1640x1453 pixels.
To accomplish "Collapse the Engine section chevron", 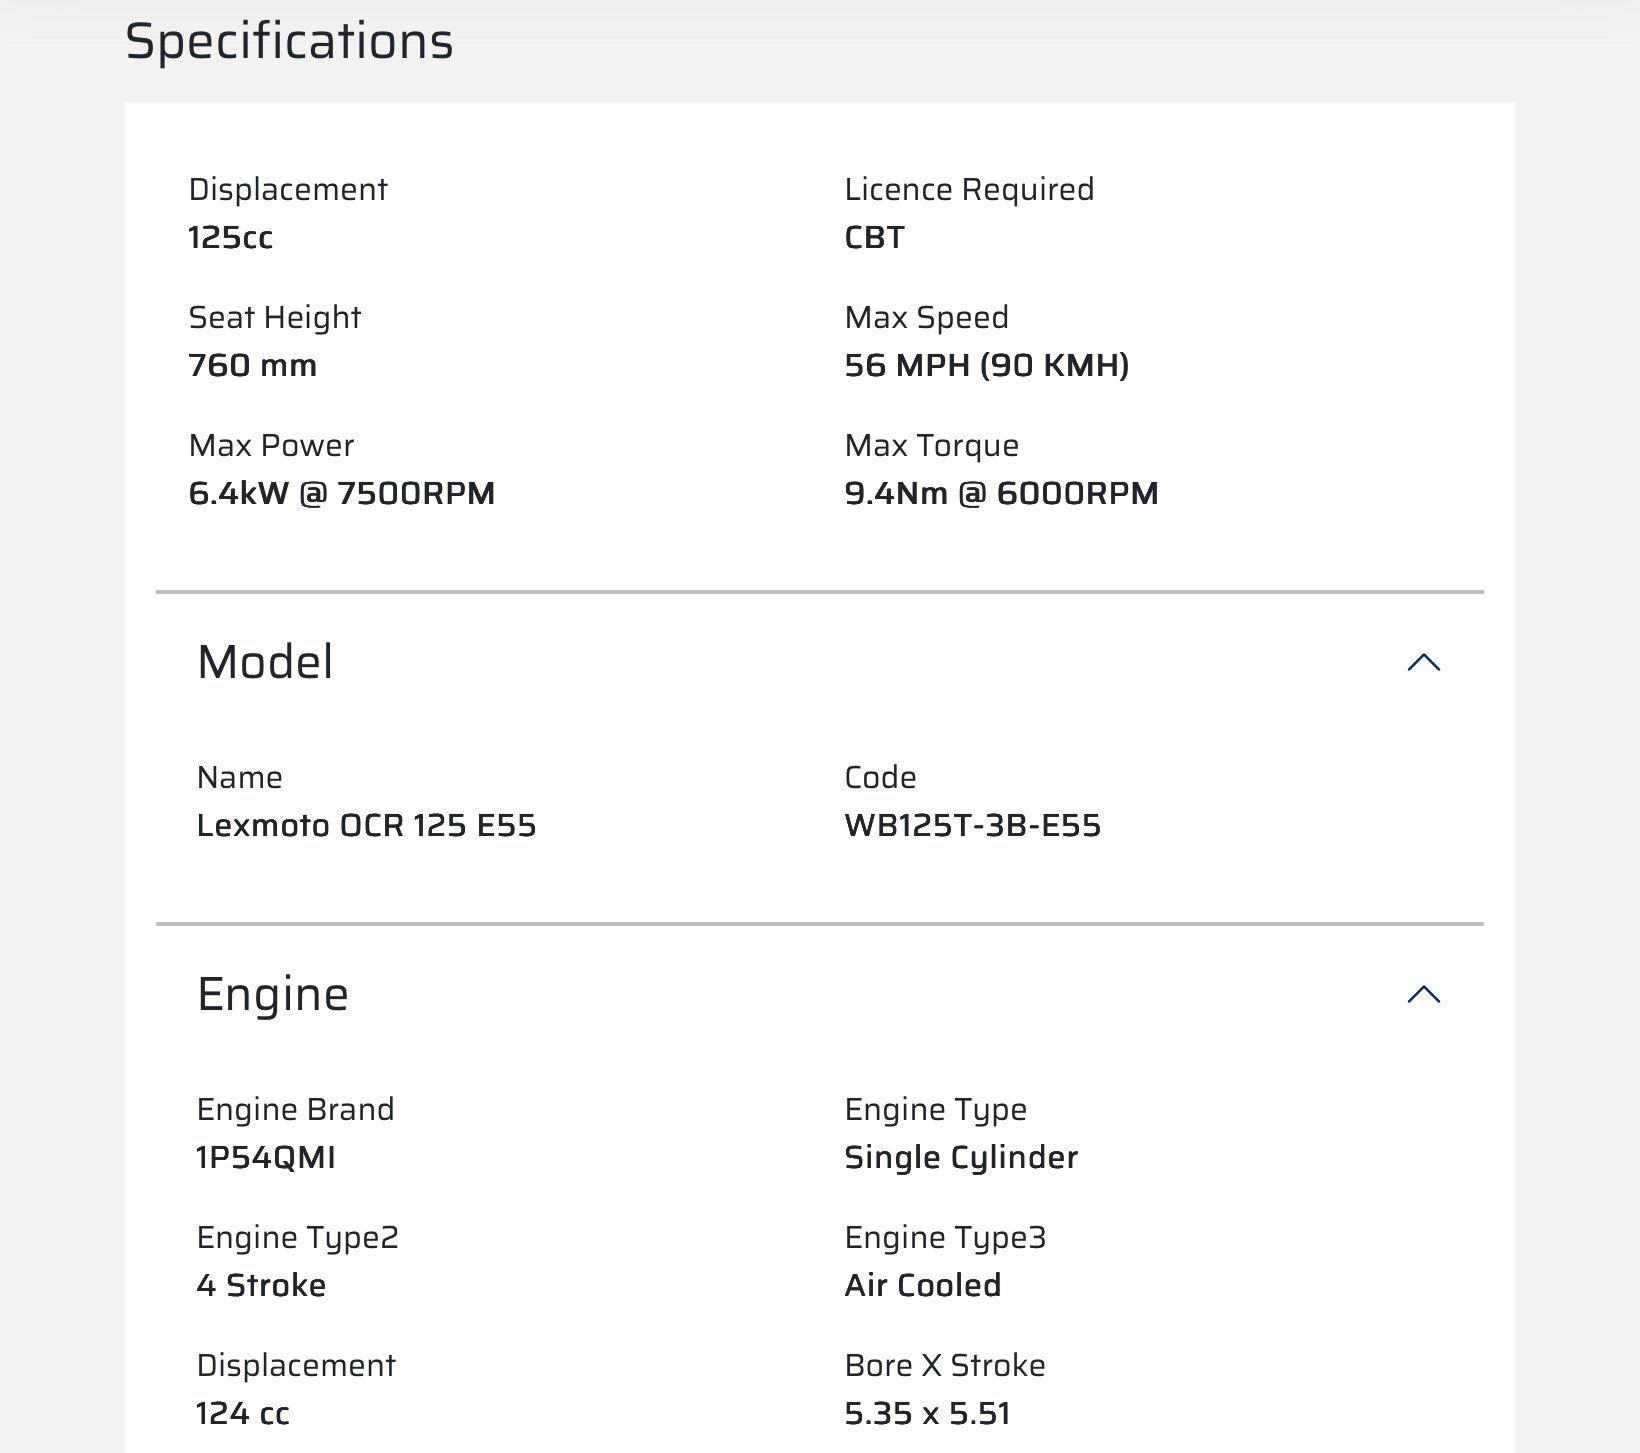I will coord(1423,994).
